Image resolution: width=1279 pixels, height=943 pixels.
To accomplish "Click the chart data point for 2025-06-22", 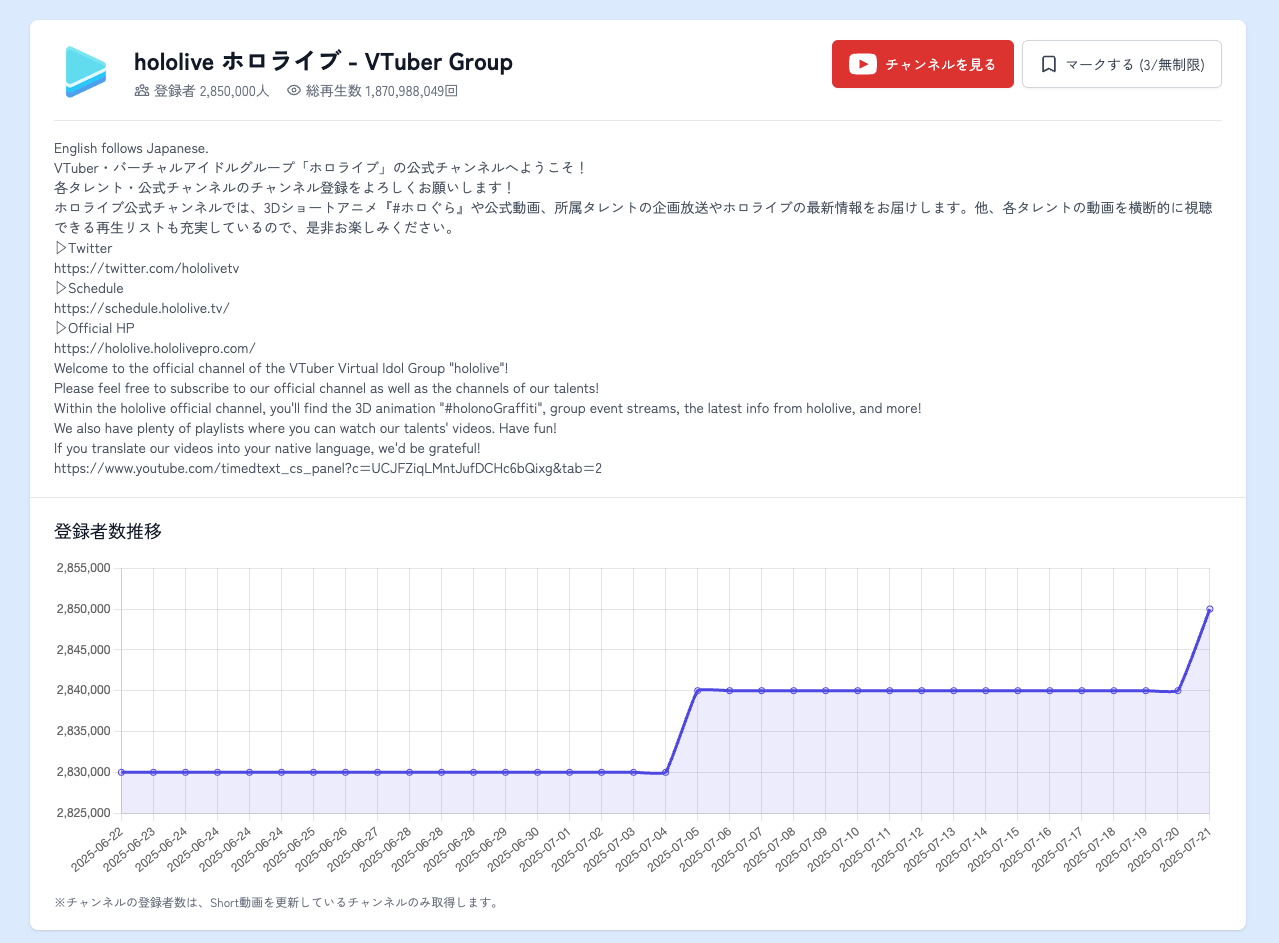I will click(121, 772).
